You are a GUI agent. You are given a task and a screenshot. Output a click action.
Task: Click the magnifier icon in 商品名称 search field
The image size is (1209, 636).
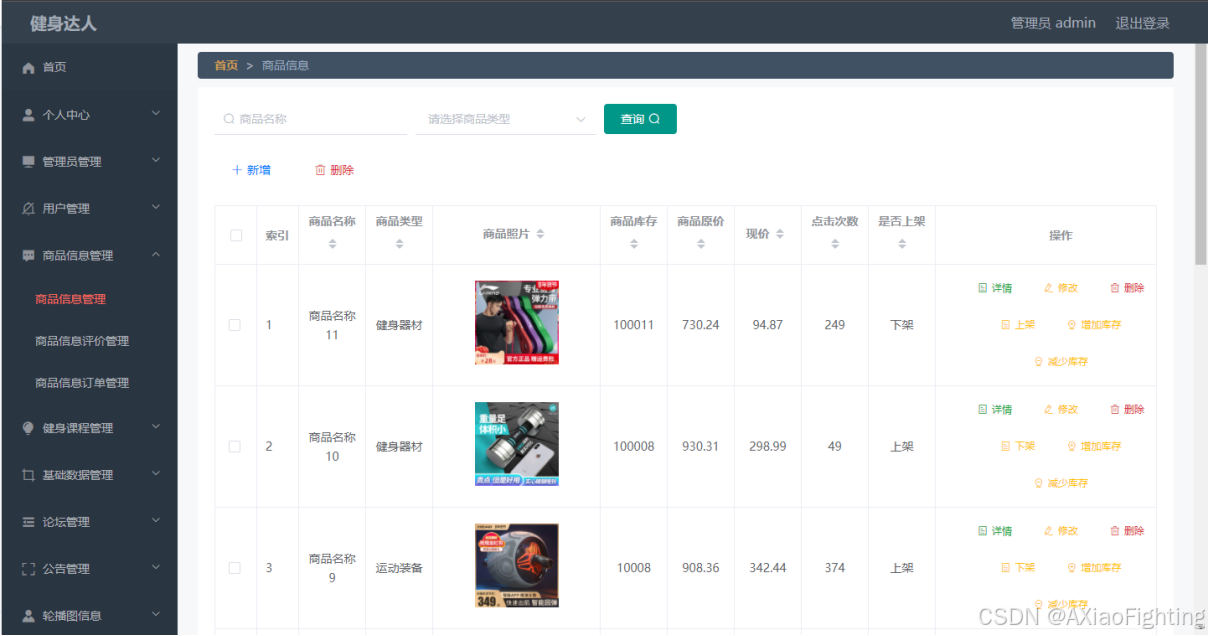click(229, 119)
